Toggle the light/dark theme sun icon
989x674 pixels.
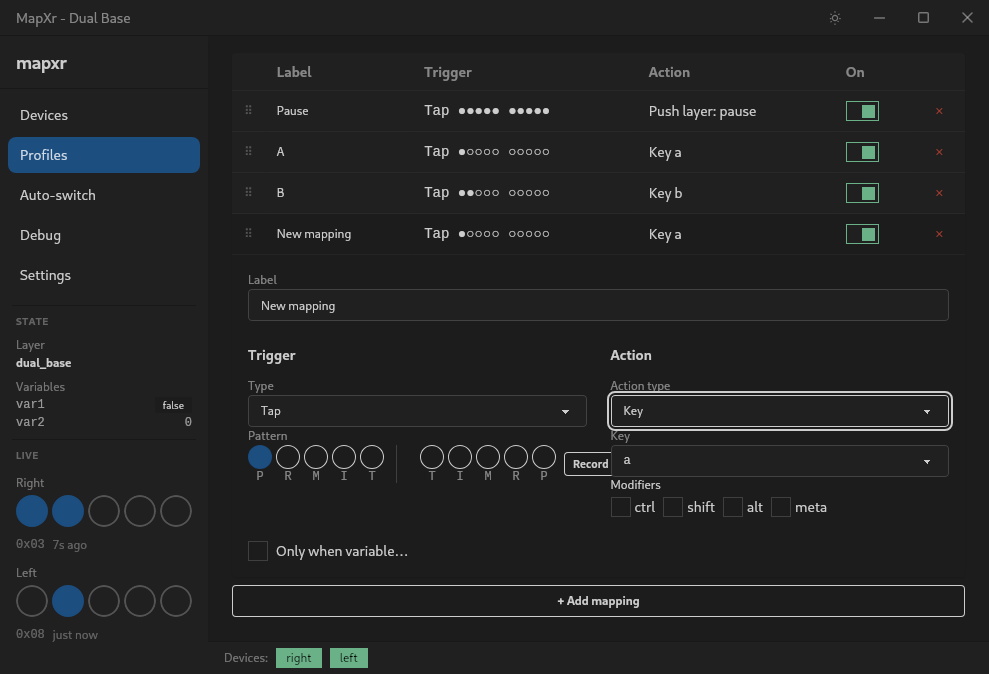(835, 18)
